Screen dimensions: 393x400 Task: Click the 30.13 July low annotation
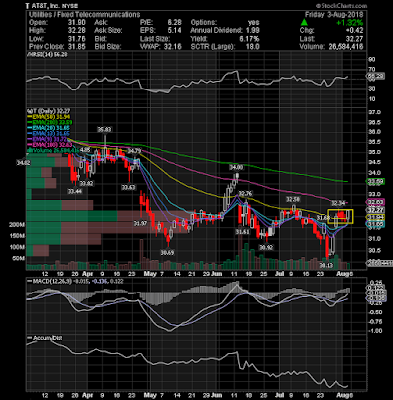(x=326, y=265)
